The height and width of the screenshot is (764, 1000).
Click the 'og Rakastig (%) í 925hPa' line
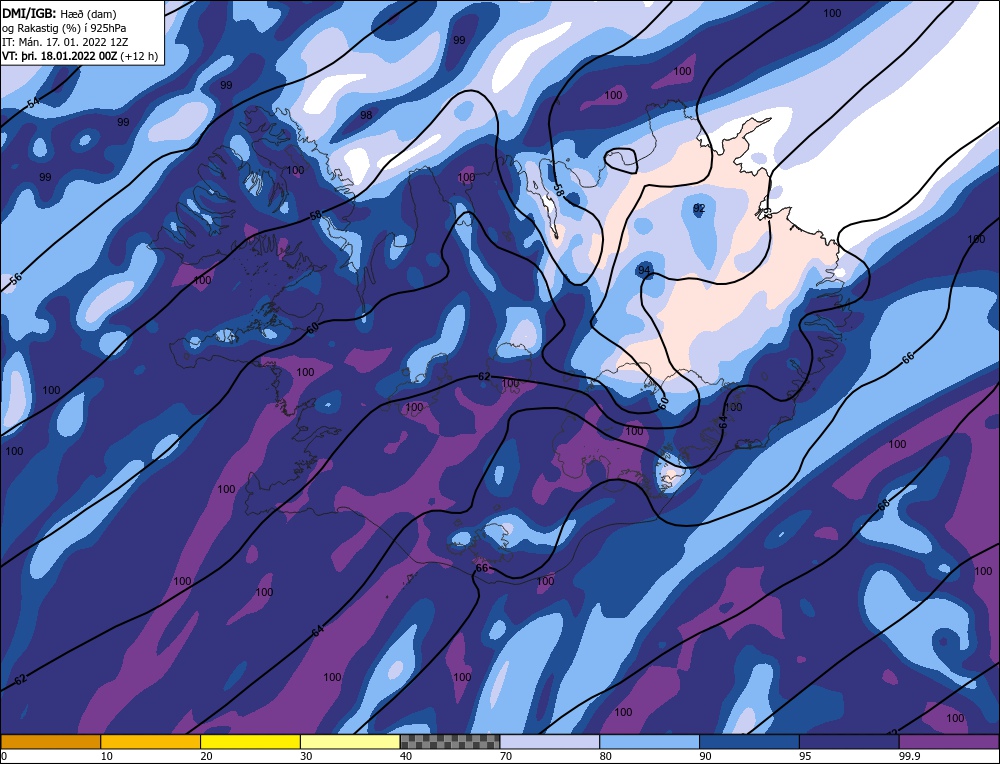click(x=64, y=28)
